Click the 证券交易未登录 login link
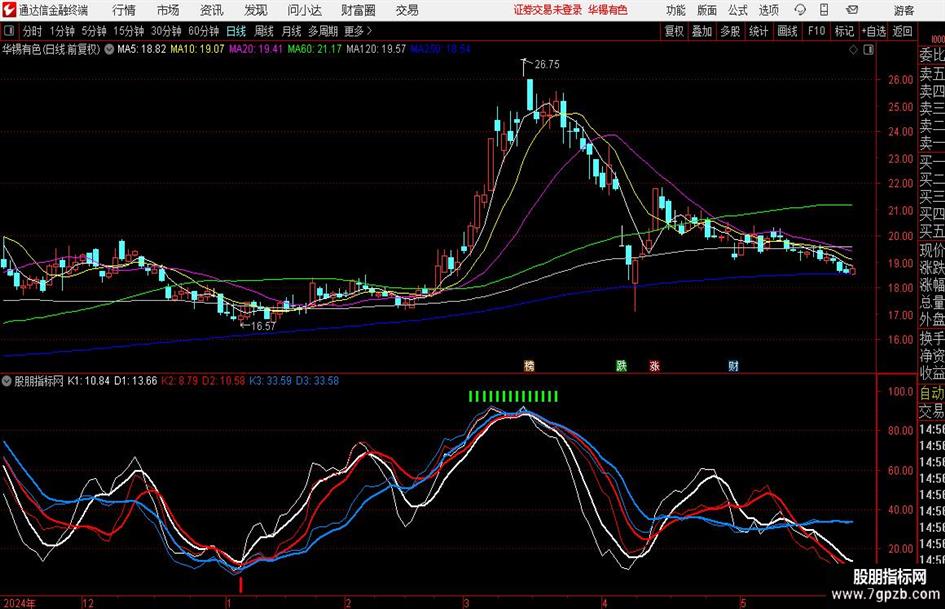This screenshot has height=609, width=945. pos(548,10)
